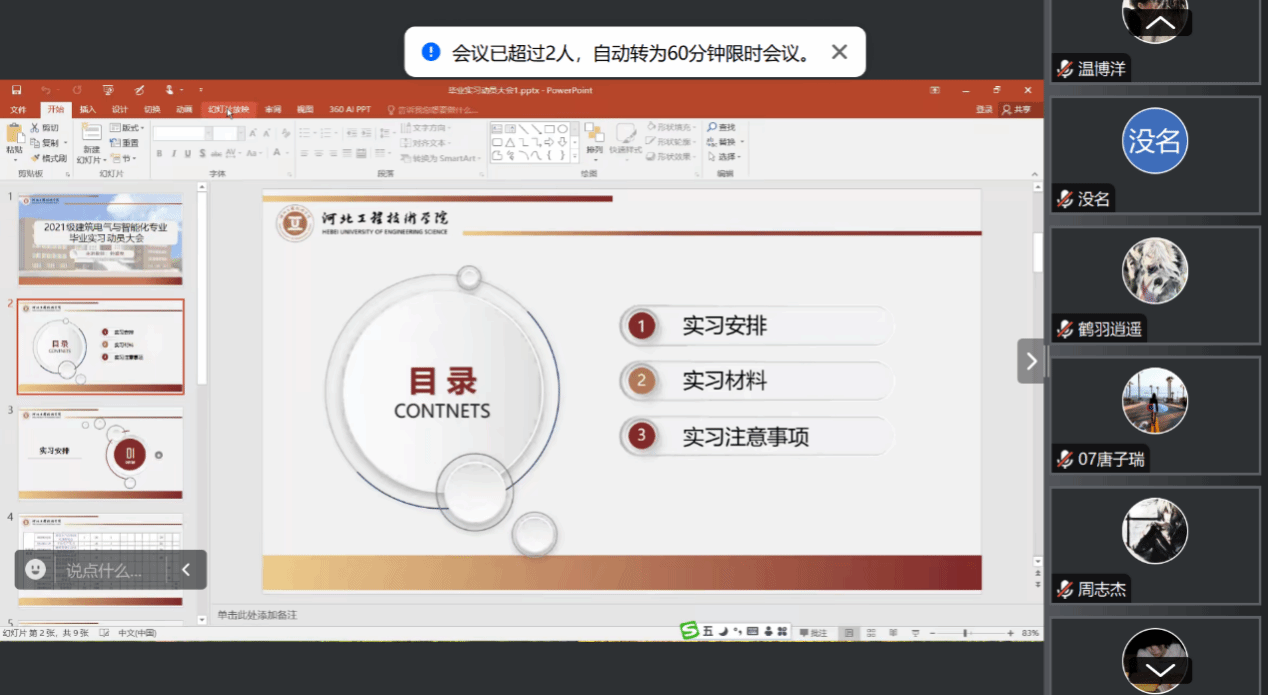Expand participant panel with right chevron arrow

(1031, 361)
